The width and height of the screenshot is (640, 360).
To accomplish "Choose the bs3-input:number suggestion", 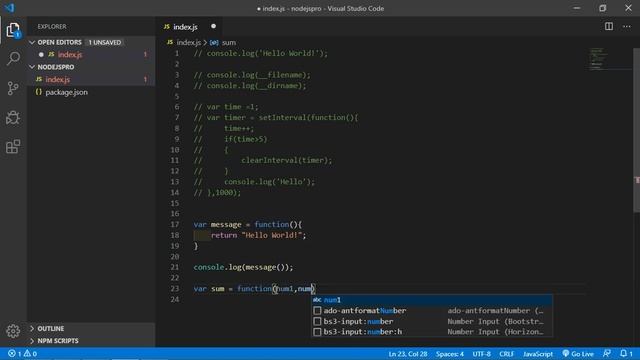I will click(432, 321).
